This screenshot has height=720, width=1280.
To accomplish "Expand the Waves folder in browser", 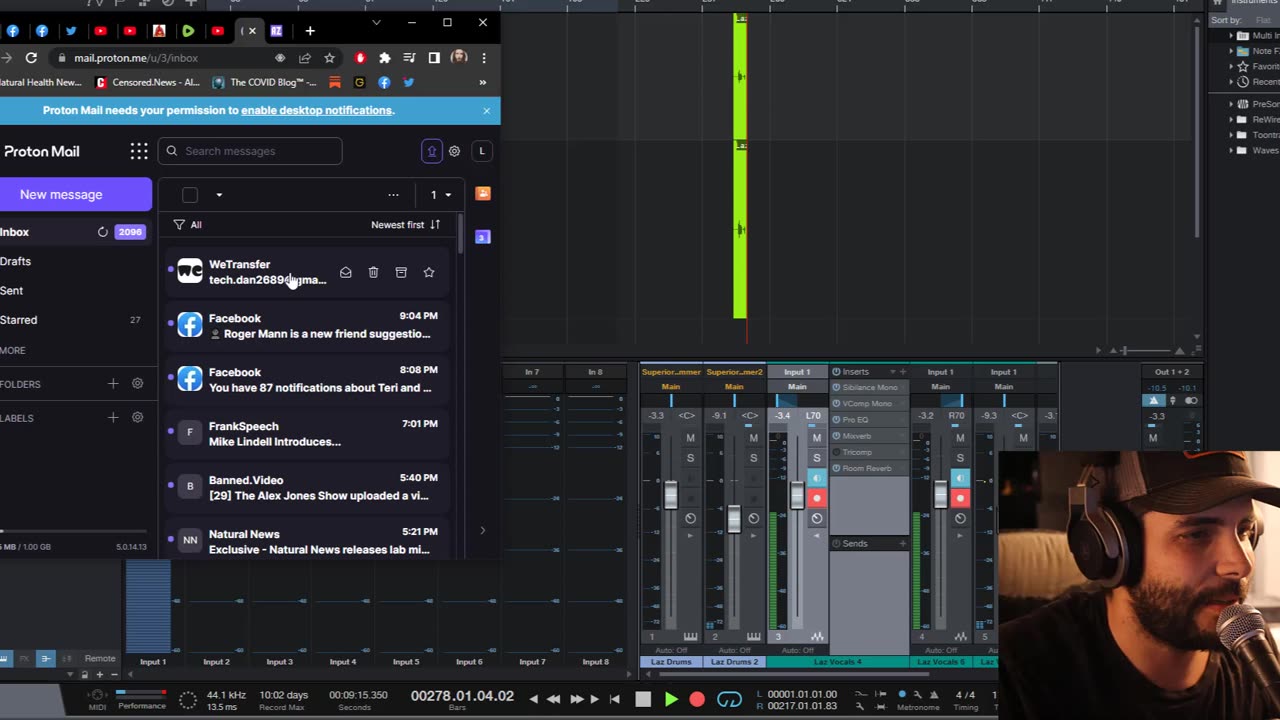I will click(1232, 150).
